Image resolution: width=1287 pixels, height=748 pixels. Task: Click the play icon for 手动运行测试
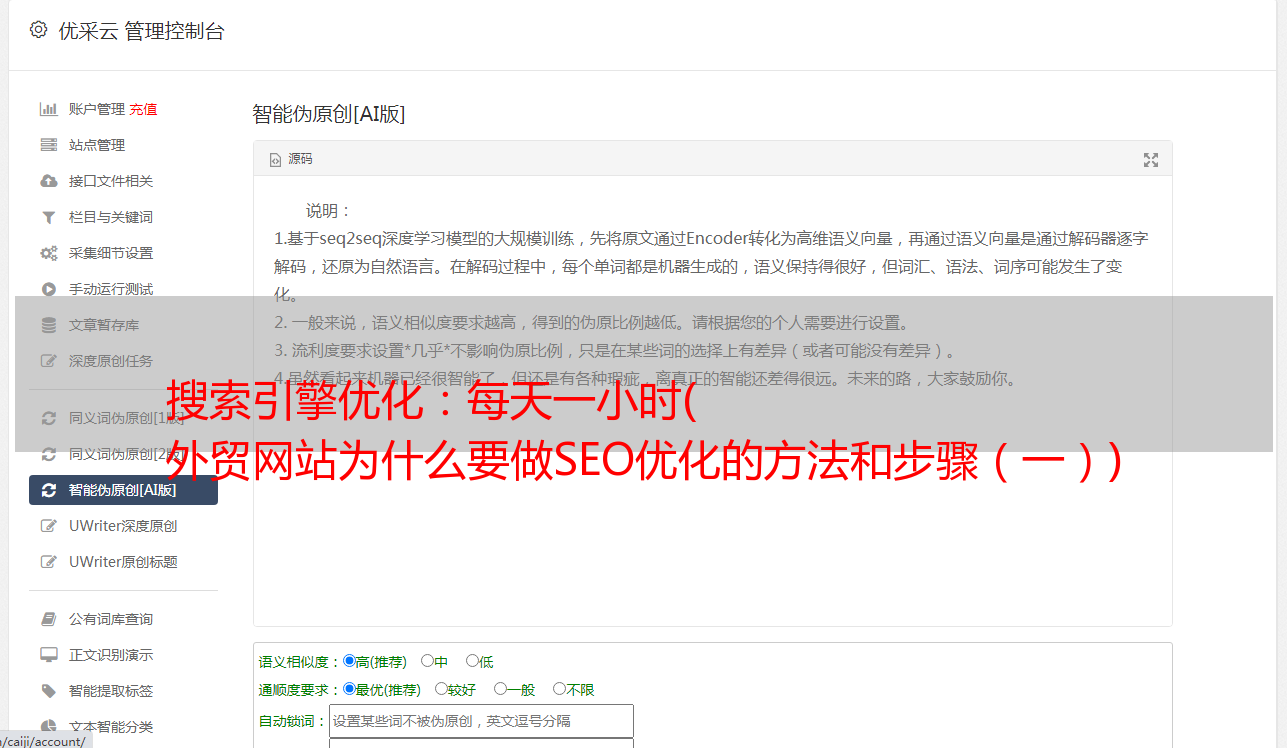click(48, 289)
